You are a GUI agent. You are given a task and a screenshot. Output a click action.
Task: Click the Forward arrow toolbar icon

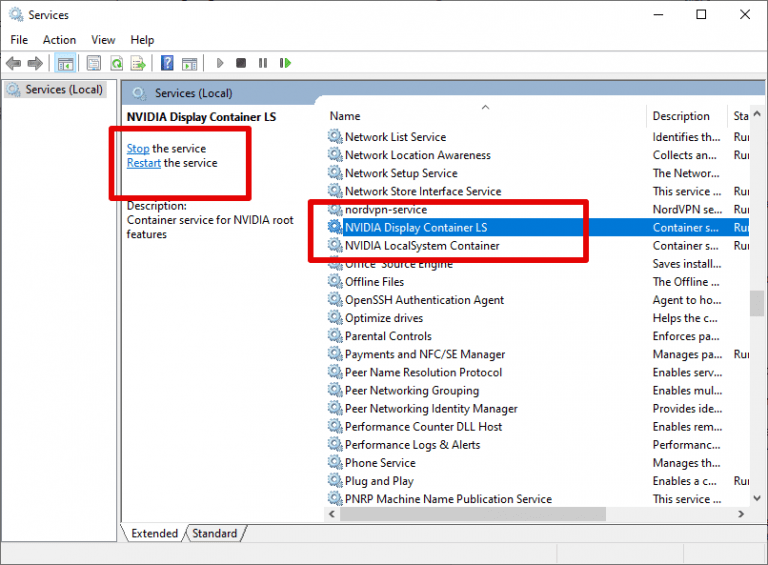click(35, 63)
